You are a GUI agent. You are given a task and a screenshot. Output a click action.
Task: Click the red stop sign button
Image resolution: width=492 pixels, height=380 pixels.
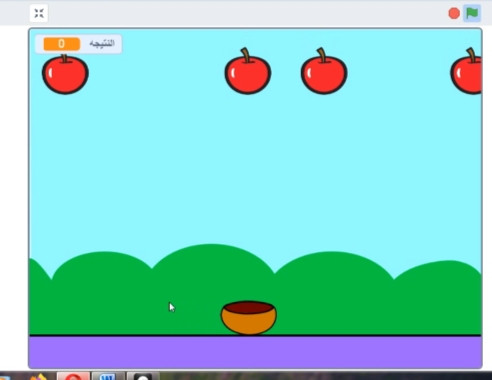coord(454,14)
